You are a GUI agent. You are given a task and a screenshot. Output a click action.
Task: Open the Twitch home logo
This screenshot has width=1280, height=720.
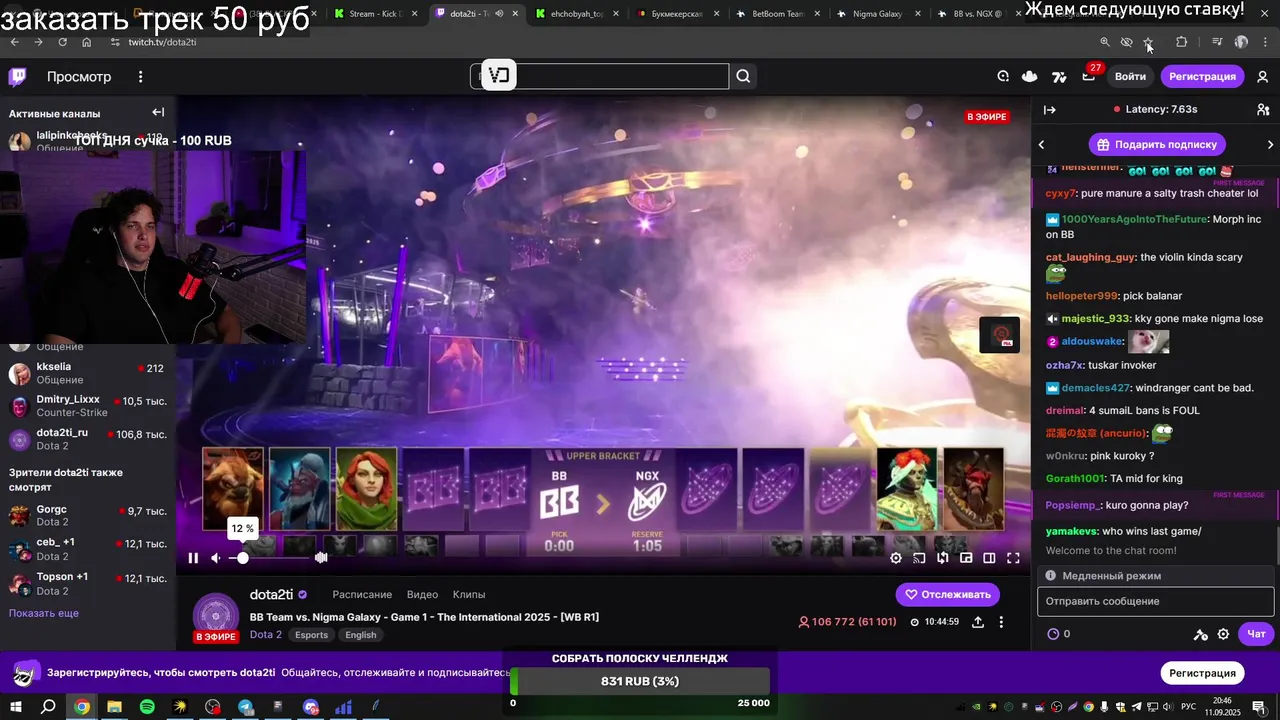coord(18,77)
